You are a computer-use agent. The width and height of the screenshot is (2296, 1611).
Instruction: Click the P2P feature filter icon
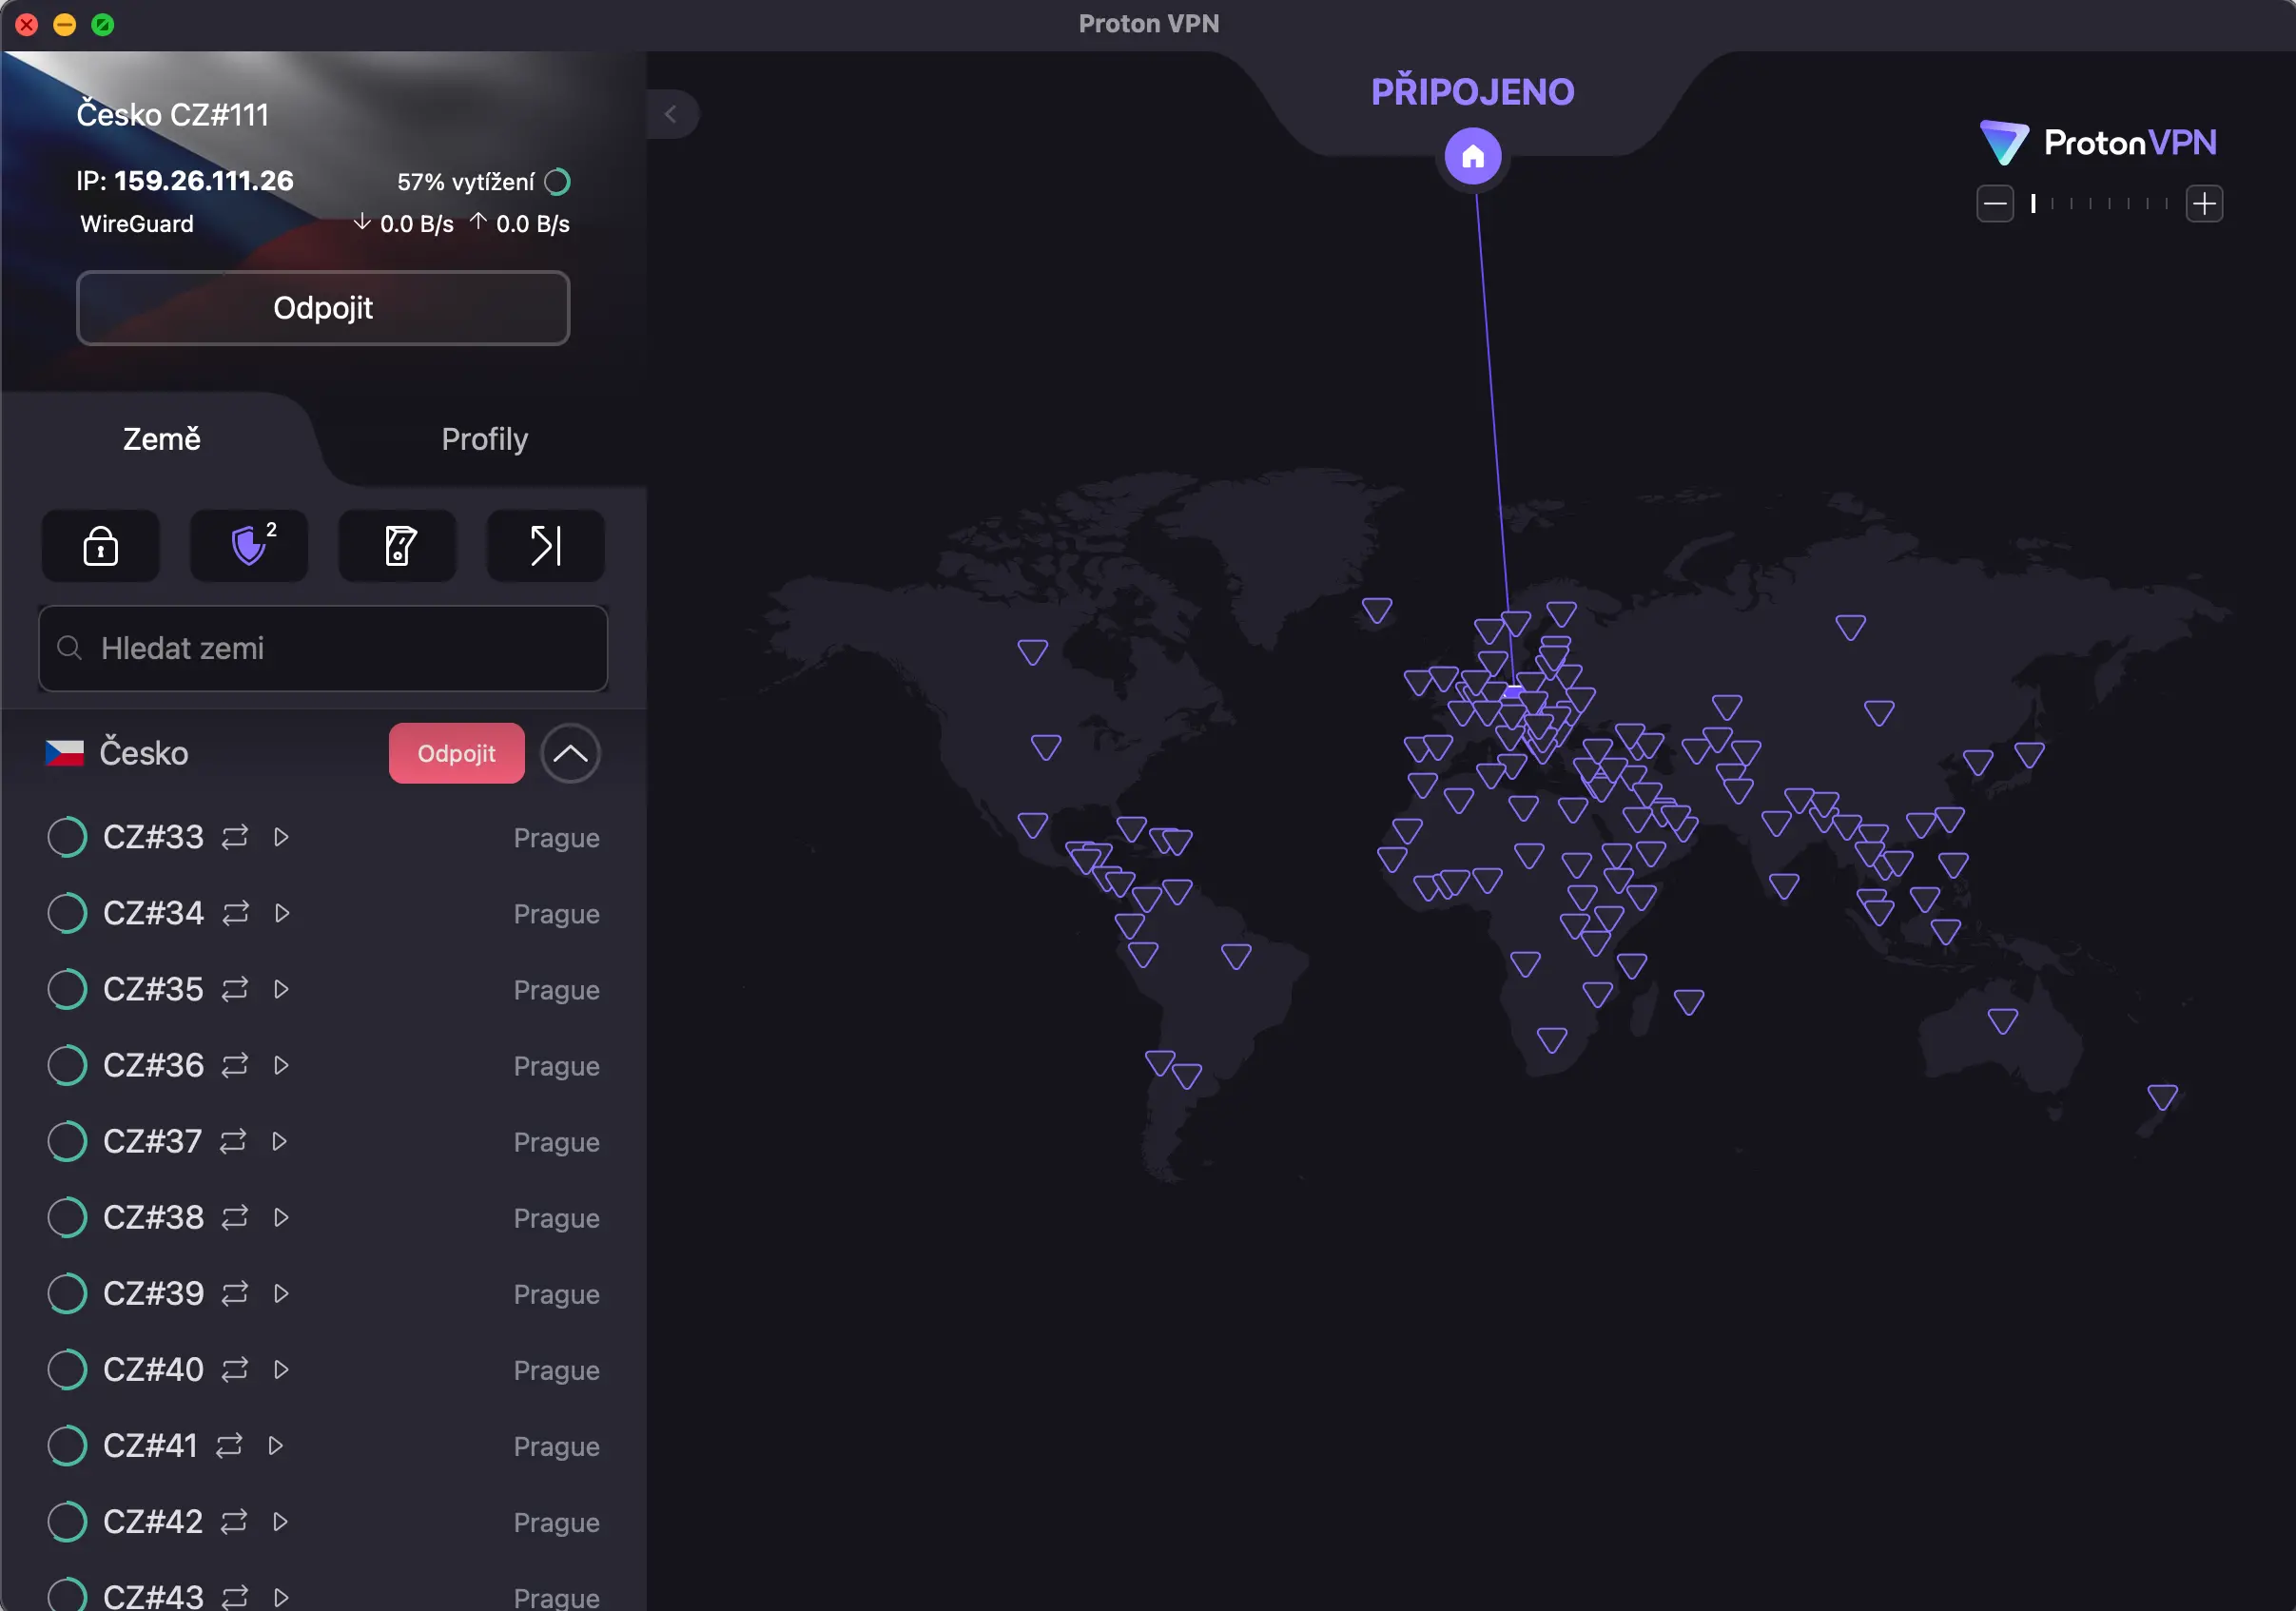click(397, 546)
